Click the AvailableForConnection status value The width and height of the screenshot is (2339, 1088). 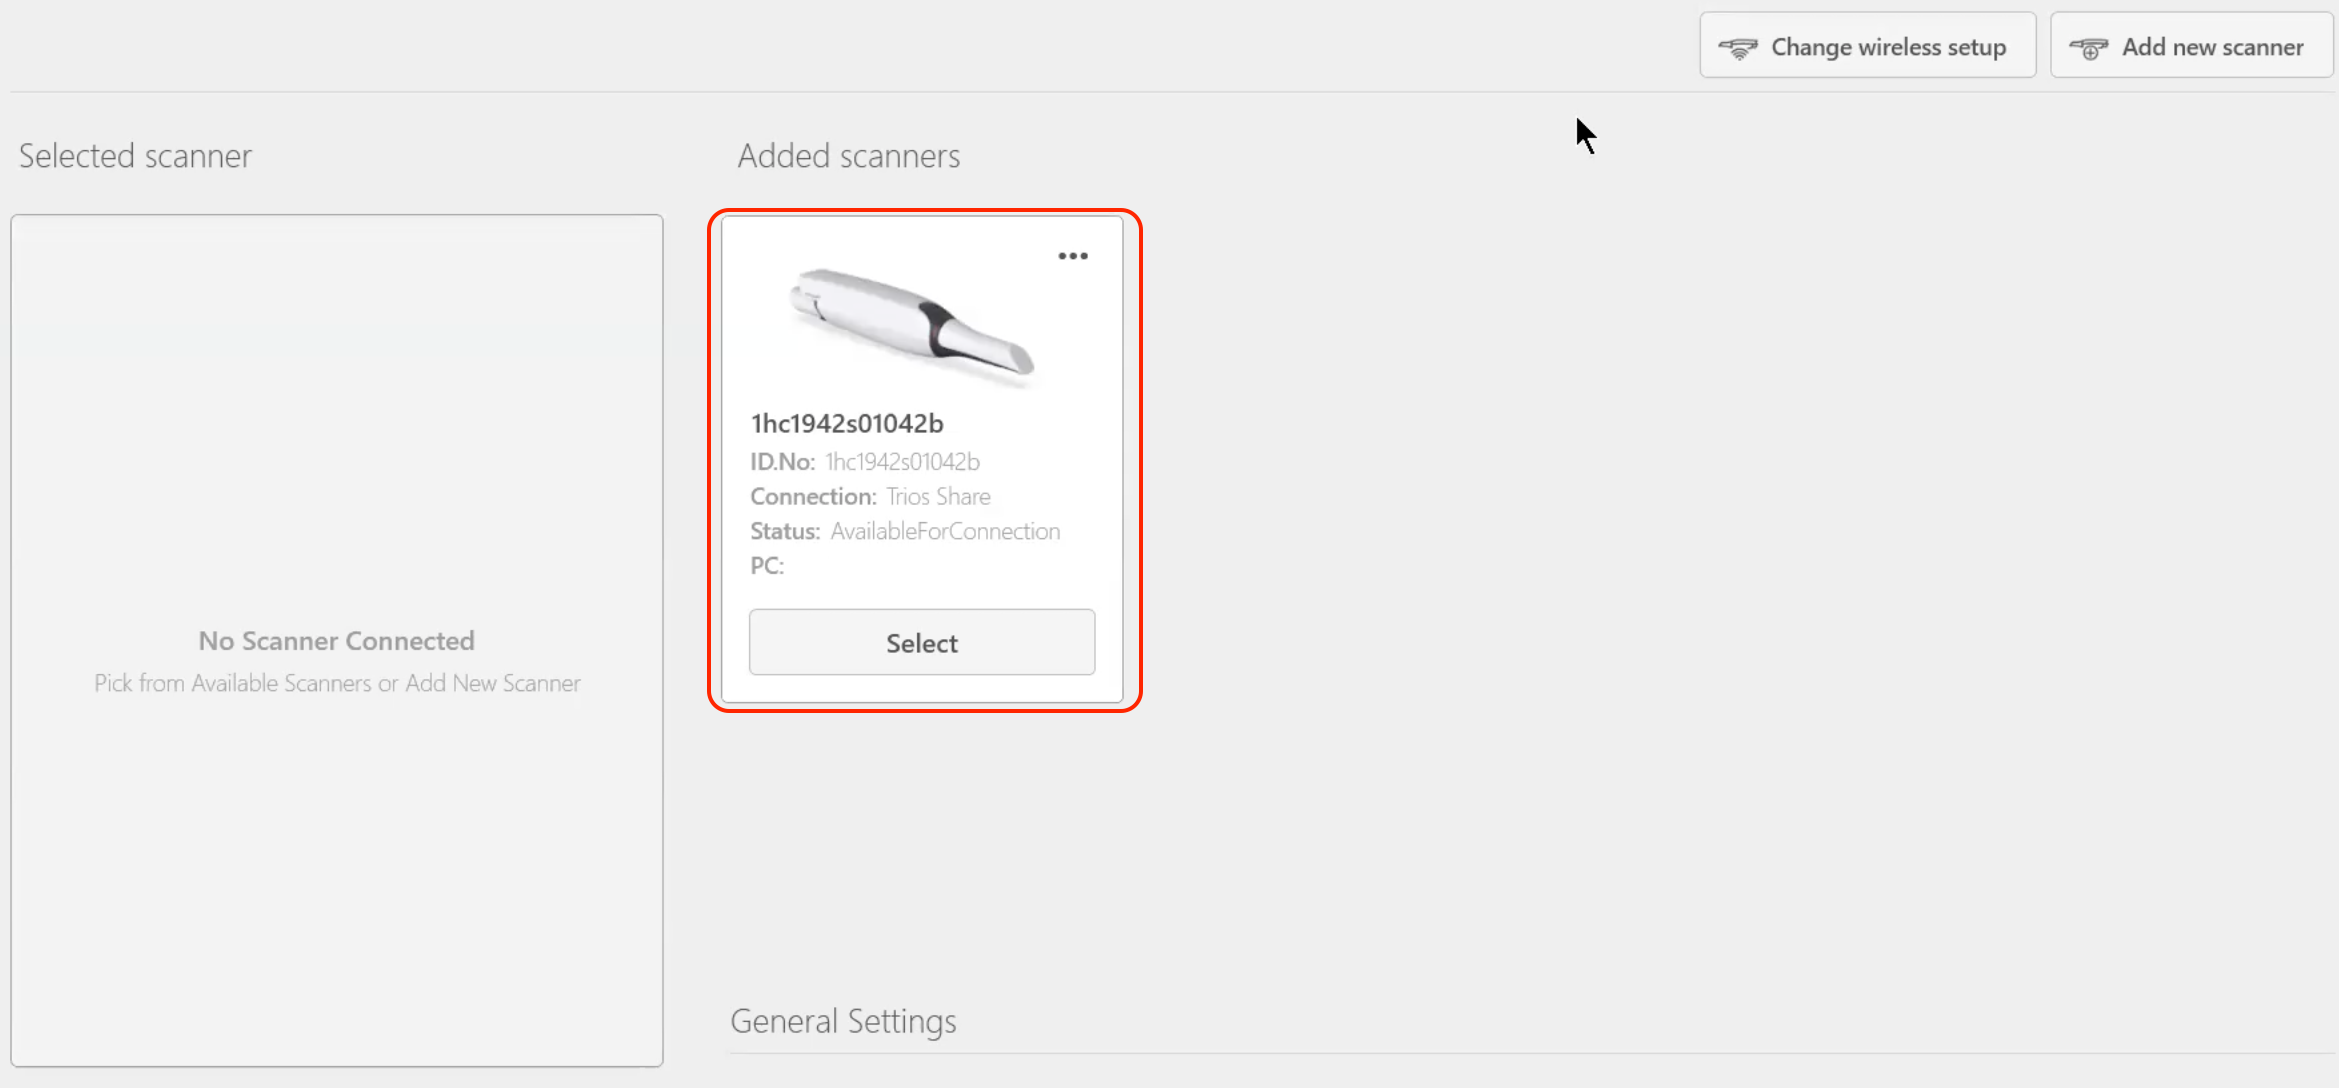click(945, 531)
